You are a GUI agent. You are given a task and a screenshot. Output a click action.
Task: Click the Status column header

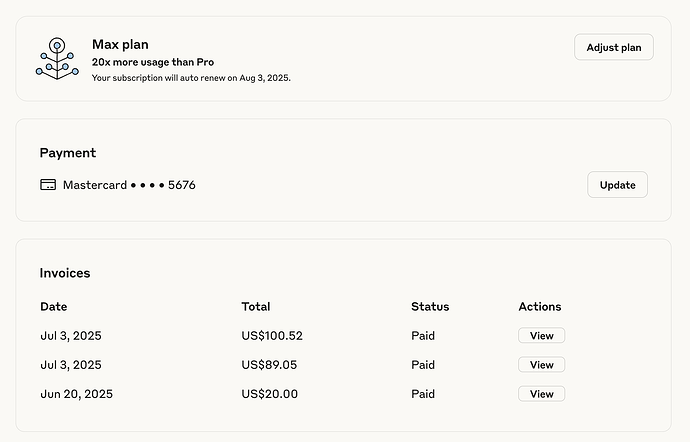click(x=430, y=306)
